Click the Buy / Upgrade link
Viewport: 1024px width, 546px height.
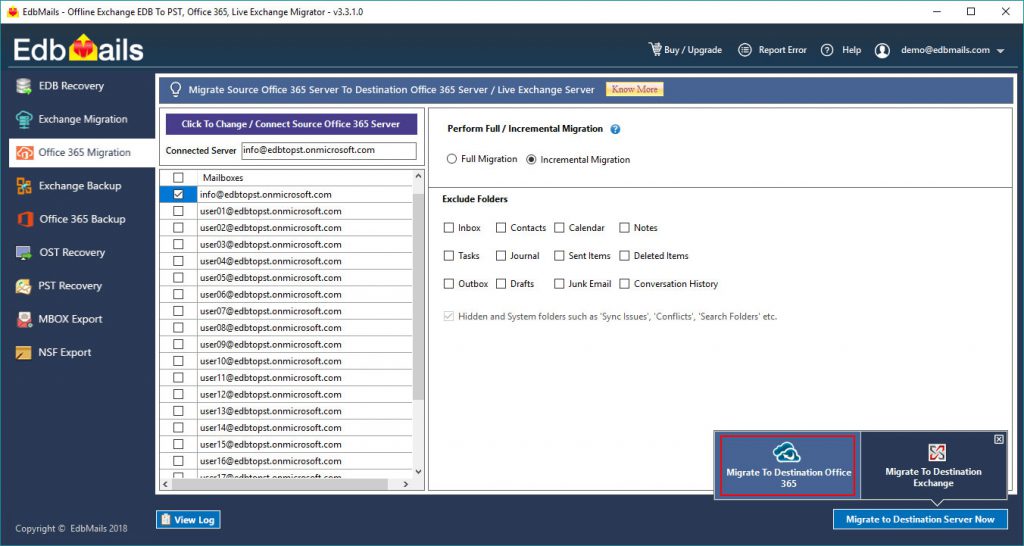click(x=693, y=50)
